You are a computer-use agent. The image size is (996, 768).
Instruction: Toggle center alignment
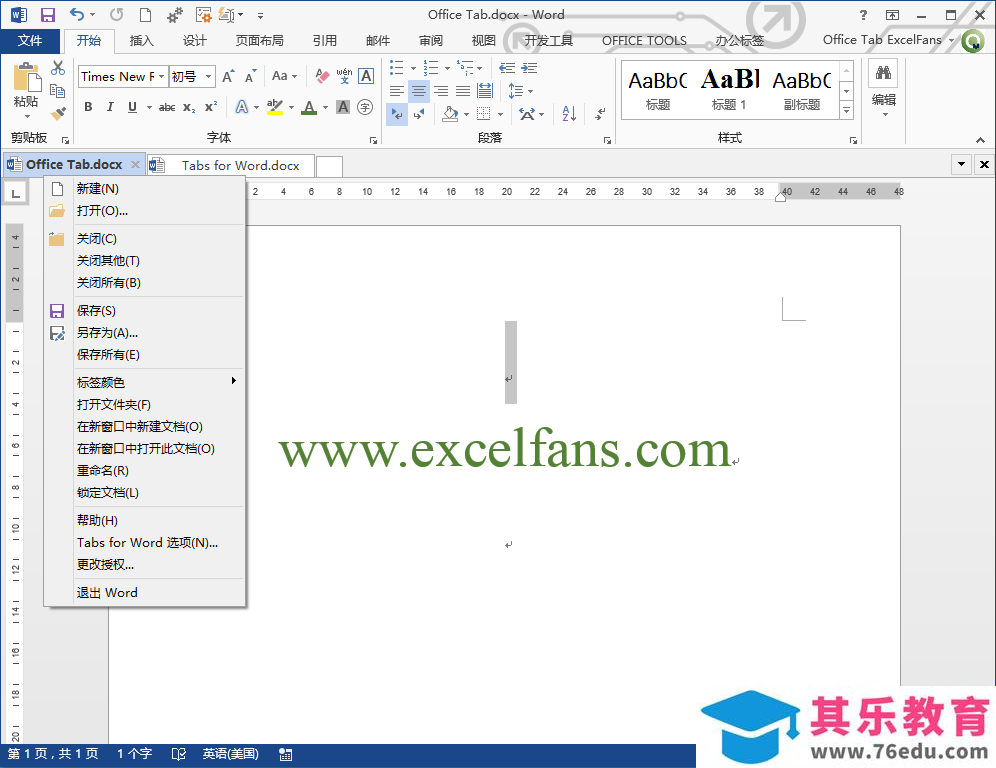click(x=419, y=91)
